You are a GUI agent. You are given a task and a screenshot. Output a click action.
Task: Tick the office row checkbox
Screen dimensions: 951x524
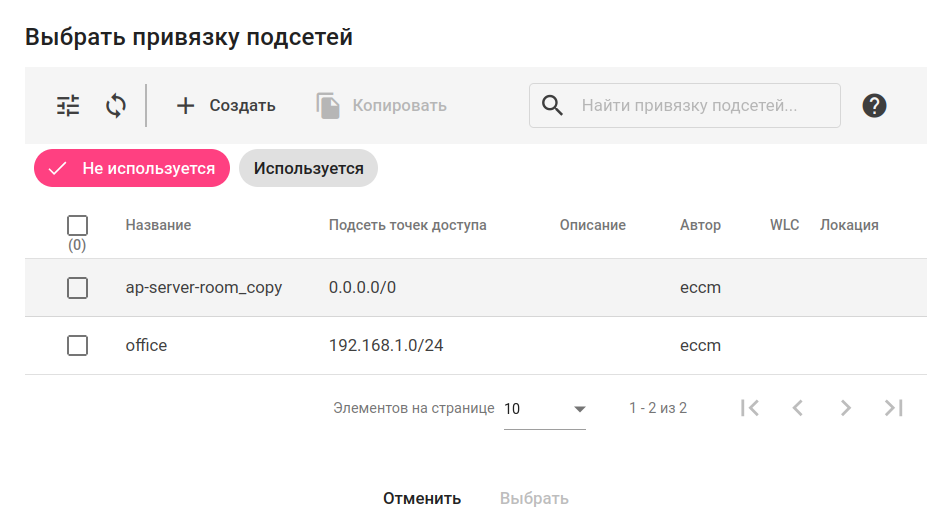click(77, 346)
